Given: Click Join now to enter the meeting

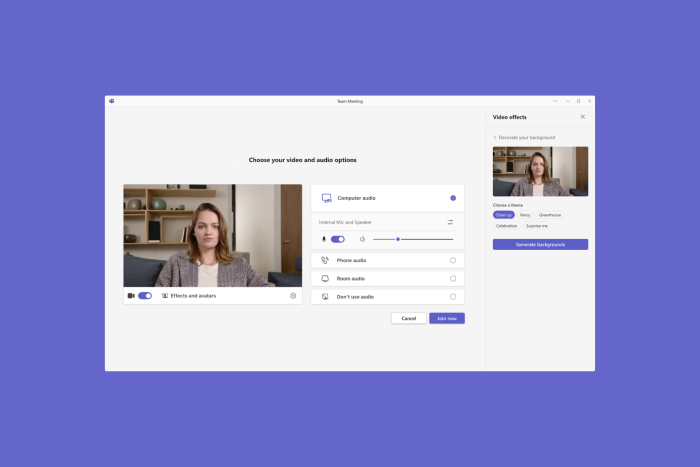Looking at the screenshot, I should [x=447, y=318].
